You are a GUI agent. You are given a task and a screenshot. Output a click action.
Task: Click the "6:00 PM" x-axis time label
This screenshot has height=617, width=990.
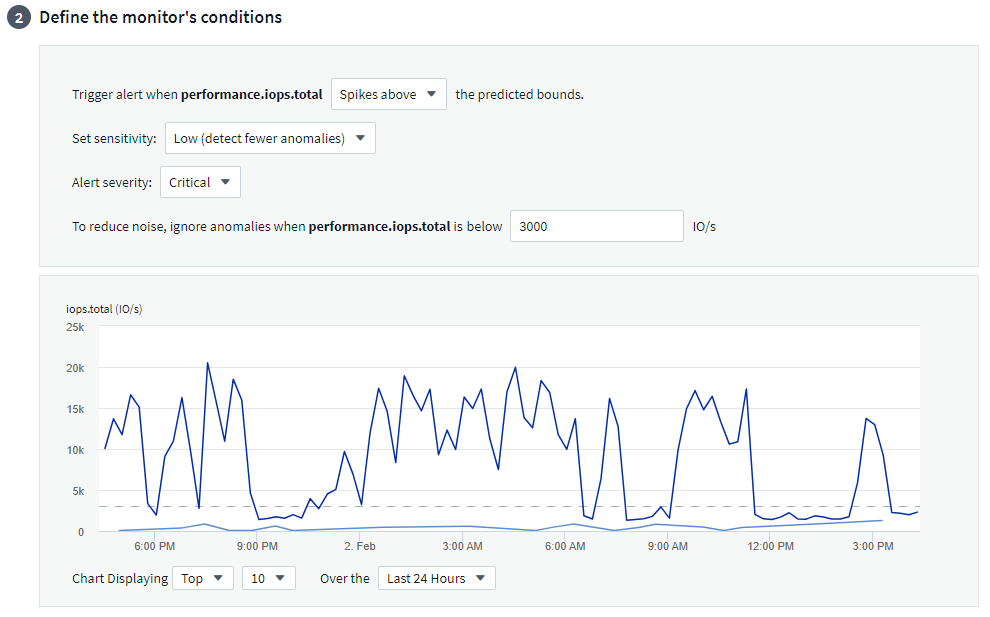point(155,546)
